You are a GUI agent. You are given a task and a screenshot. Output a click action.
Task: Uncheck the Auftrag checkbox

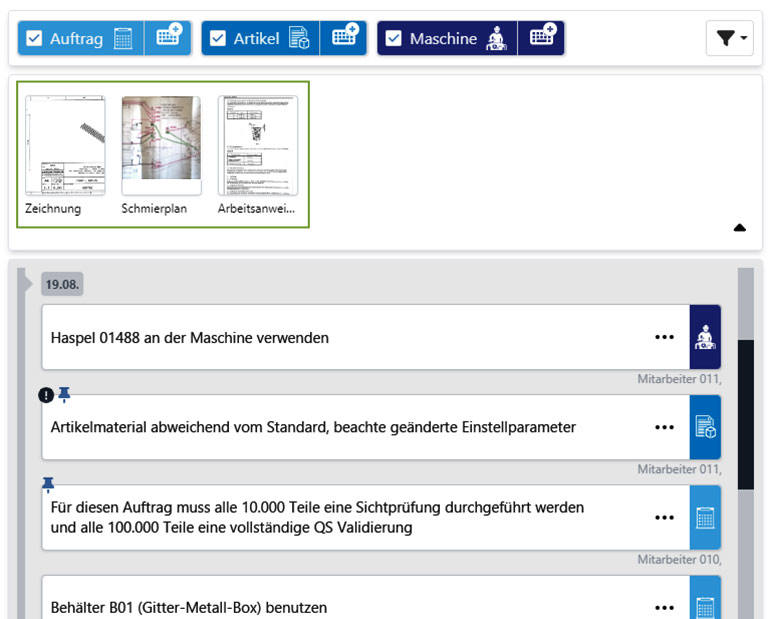click(34, 39)
